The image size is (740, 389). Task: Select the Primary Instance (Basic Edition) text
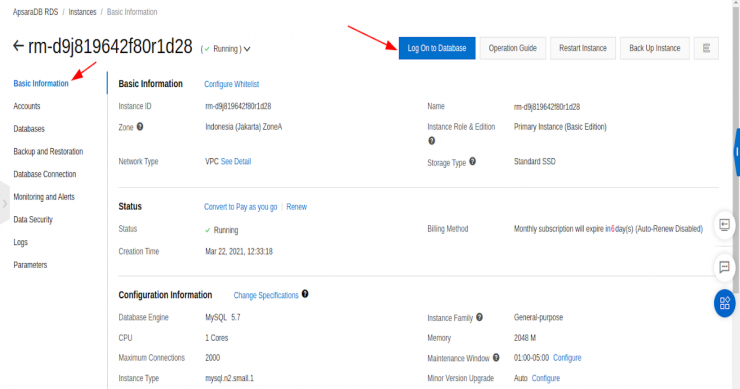(x=560, y=127)
